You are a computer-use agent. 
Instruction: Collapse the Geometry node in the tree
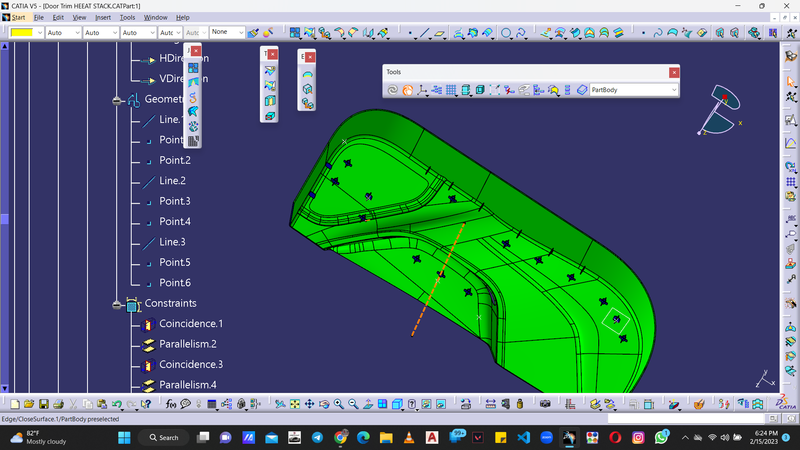click(x=118, y=100)
